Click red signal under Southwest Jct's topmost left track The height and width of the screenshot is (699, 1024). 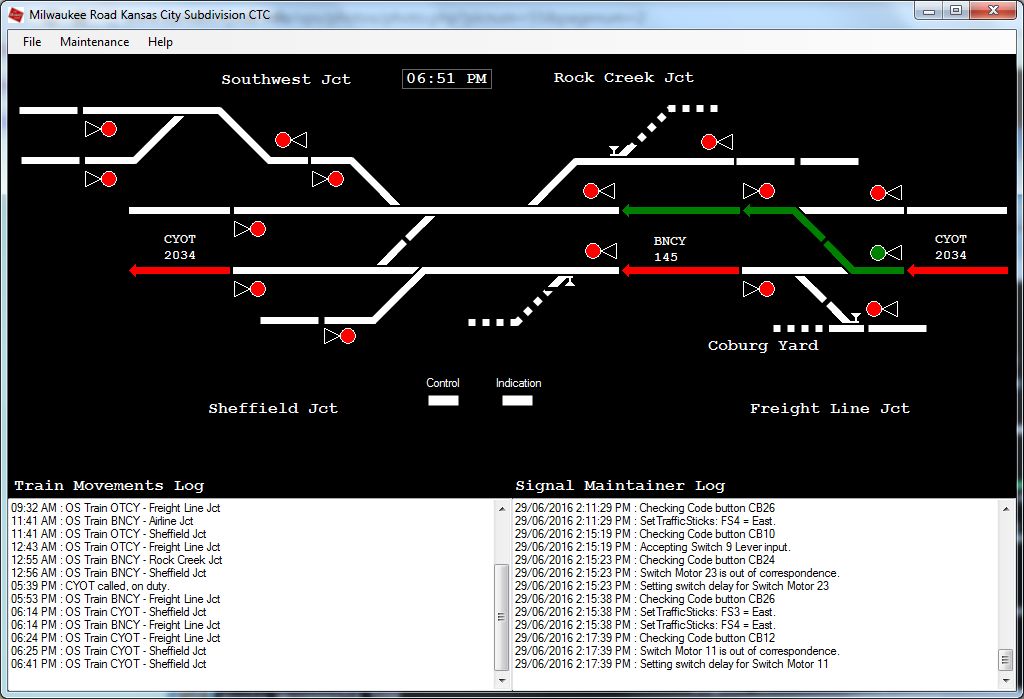tap(108, 129)
